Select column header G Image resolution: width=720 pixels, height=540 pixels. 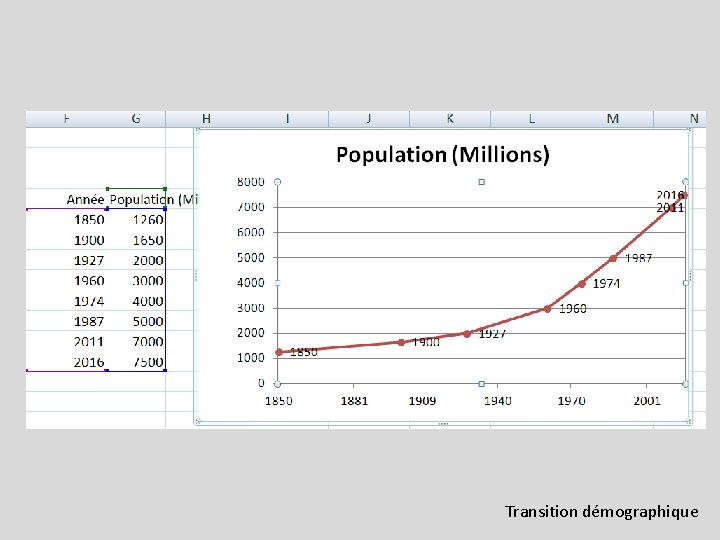(136, 119)
